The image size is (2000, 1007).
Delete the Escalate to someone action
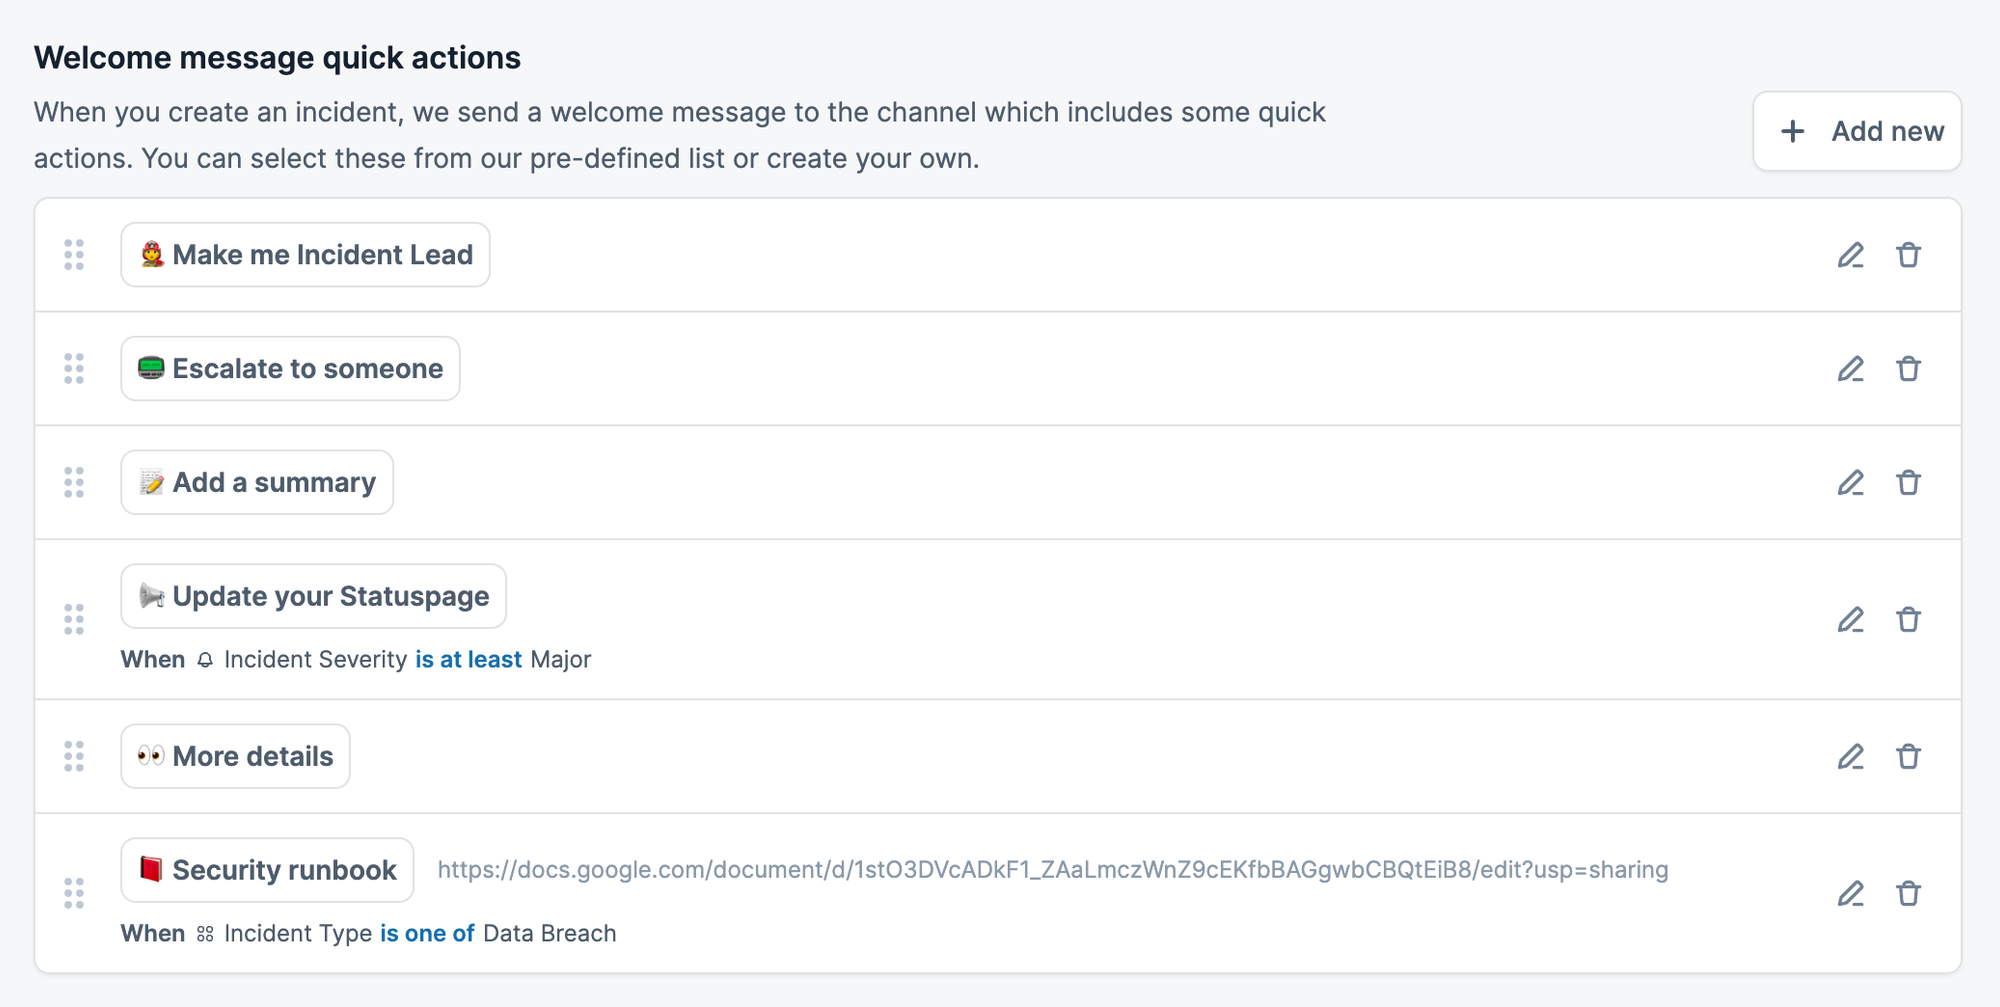point(1908,369)
